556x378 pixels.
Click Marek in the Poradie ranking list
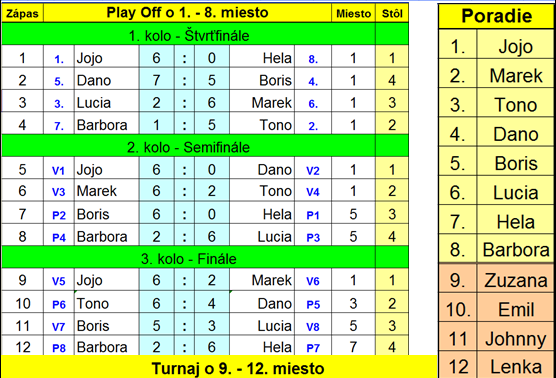tap(516, 76)
